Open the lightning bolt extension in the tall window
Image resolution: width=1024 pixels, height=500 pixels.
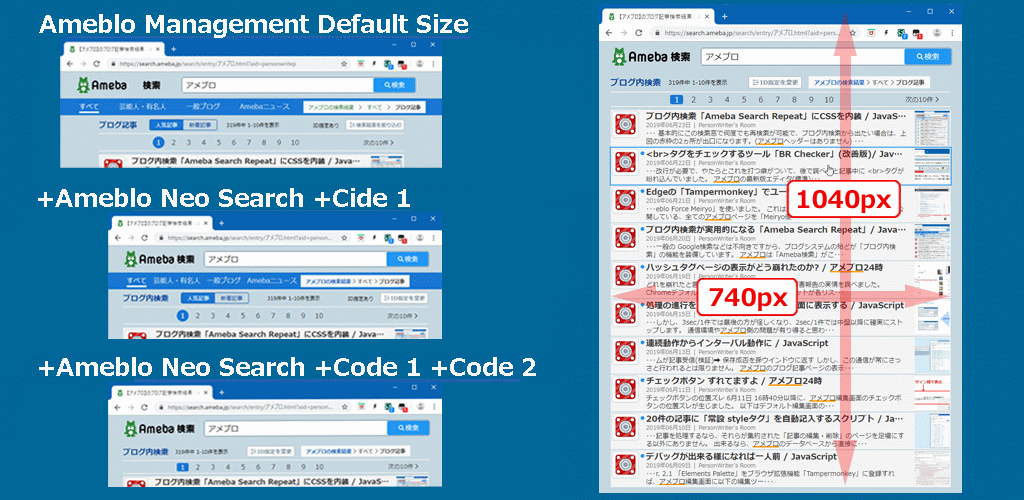pos(887,33)
